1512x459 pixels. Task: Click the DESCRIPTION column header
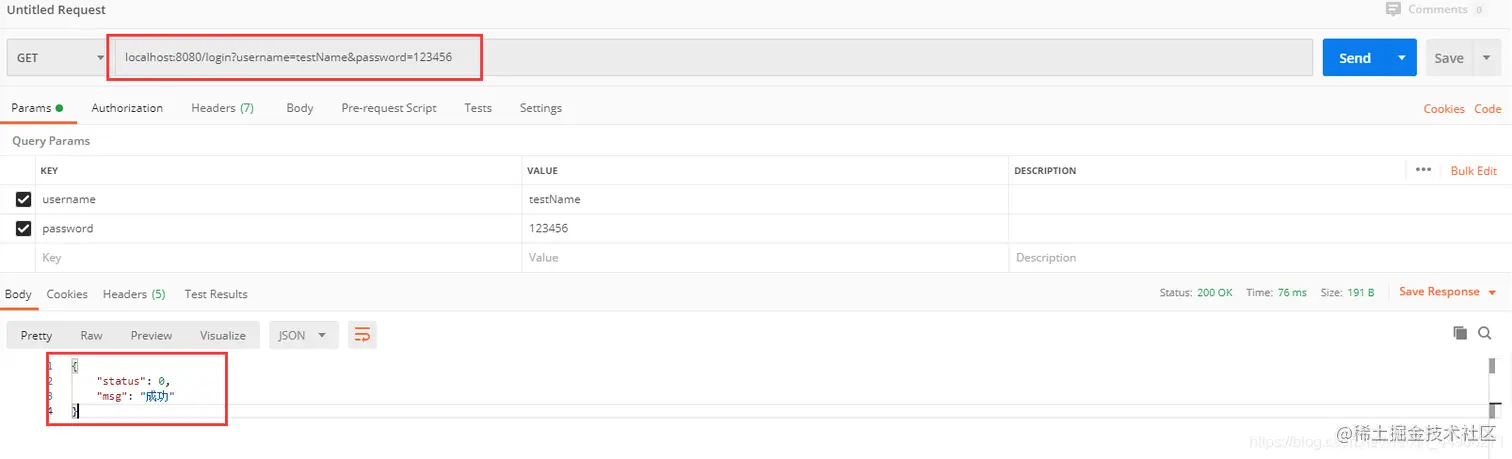[1045, 171]
